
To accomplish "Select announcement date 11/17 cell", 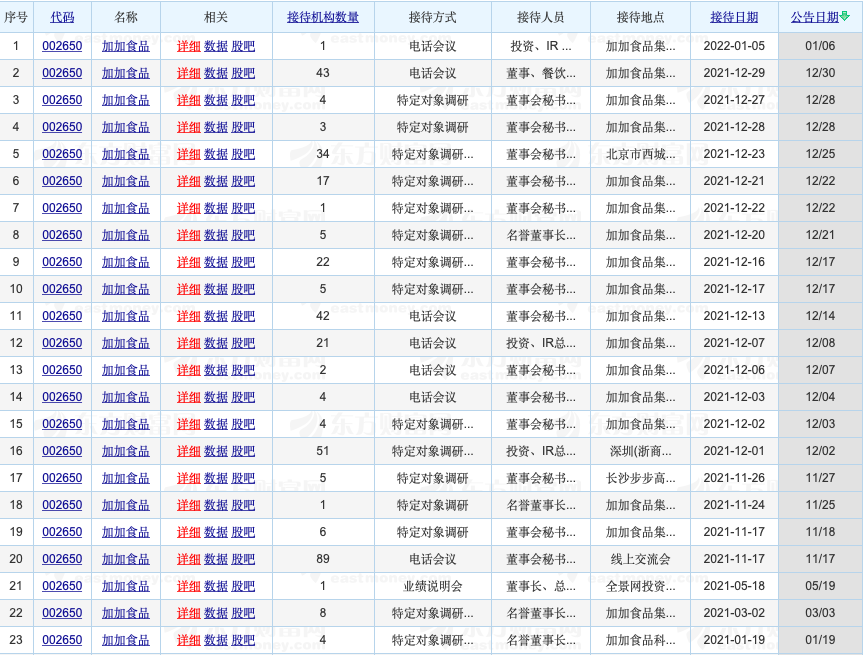I will tap(820, 559).
